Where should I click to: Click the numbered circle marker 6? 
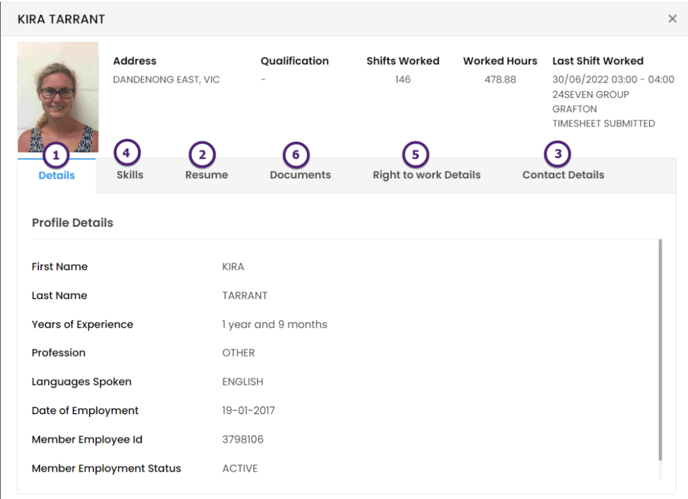[296, 154]
